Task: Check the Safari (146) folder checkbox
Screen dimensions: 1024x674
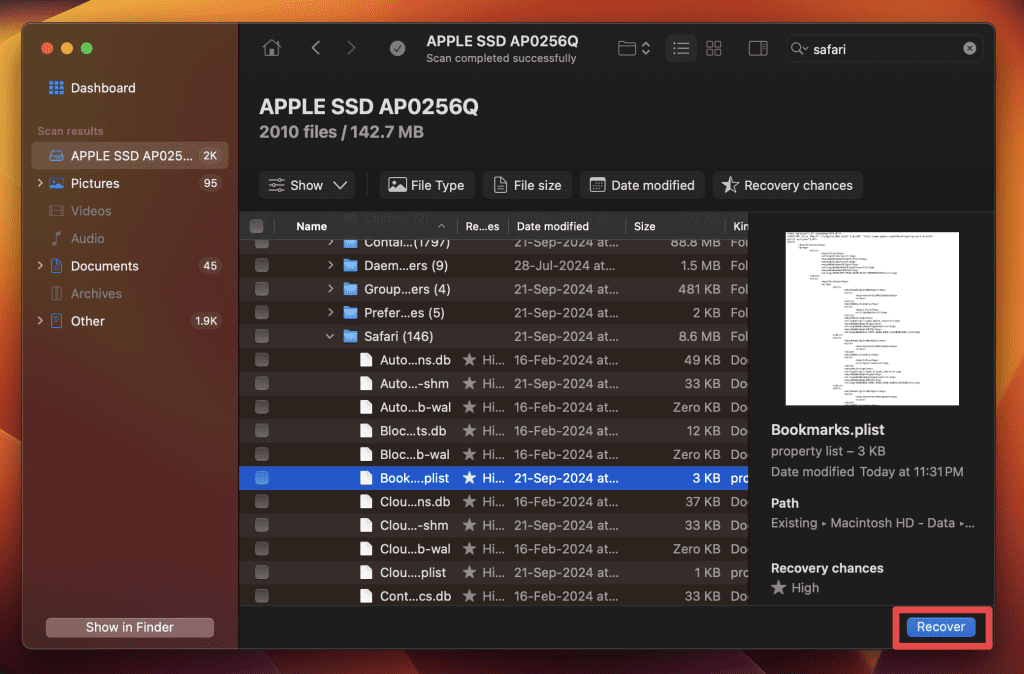Action: pos(262,336)
